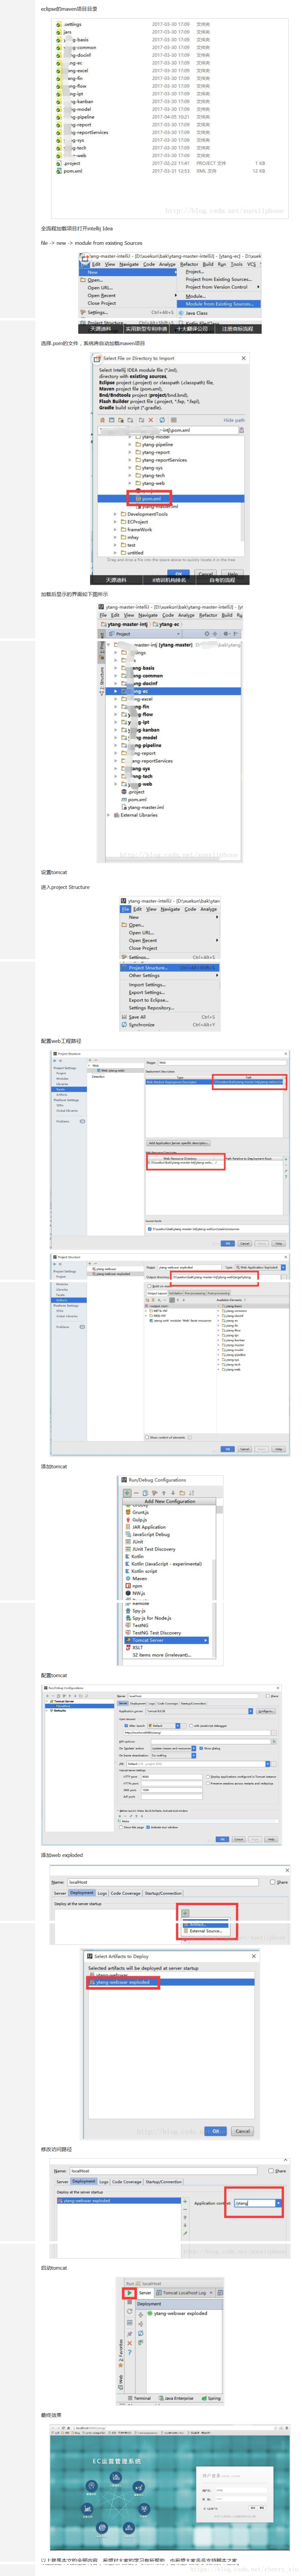Open Application context dropdown showing /ytang
Screen dimensions: 302x2576
[x=278, y=2203]
